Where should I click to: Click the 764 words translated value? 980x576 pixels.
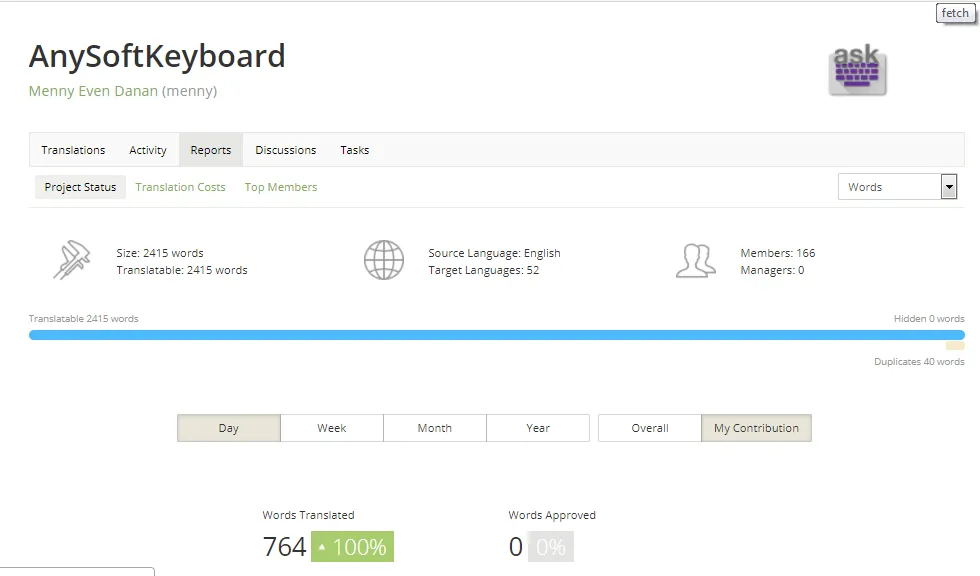point(284,547)
